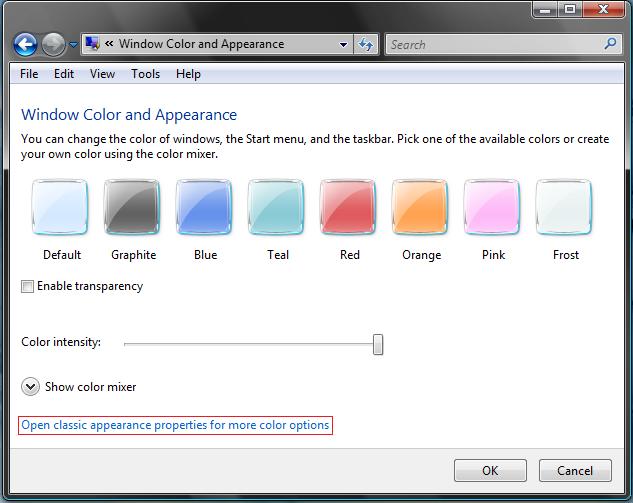Open the address bar dropdown arrow
The width and height of the screenshot is (633, 503).
[343, 44]
